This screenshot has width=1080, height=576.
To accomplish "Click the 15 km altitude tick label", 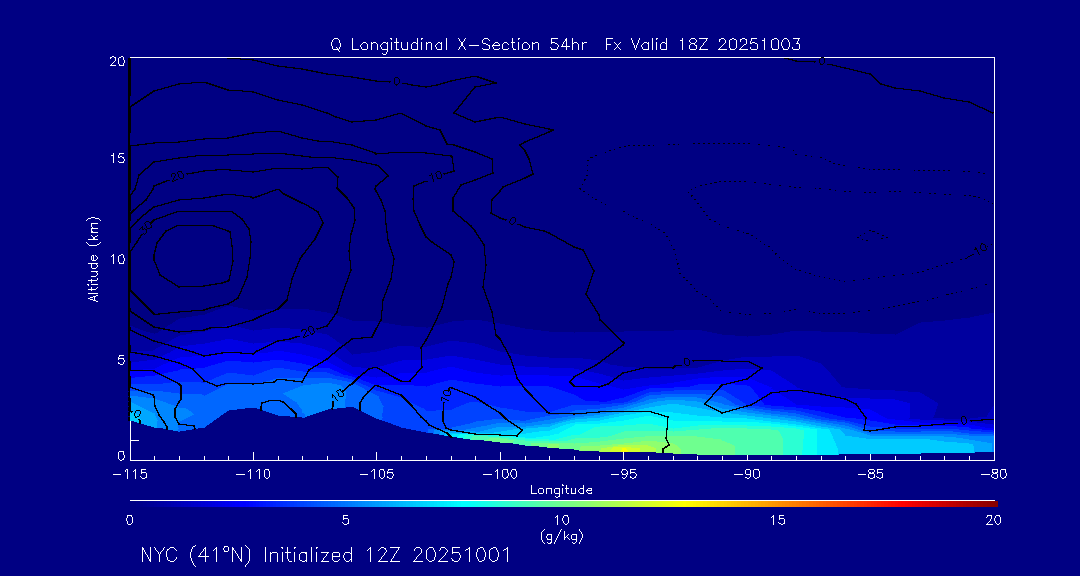I will 115,159.
